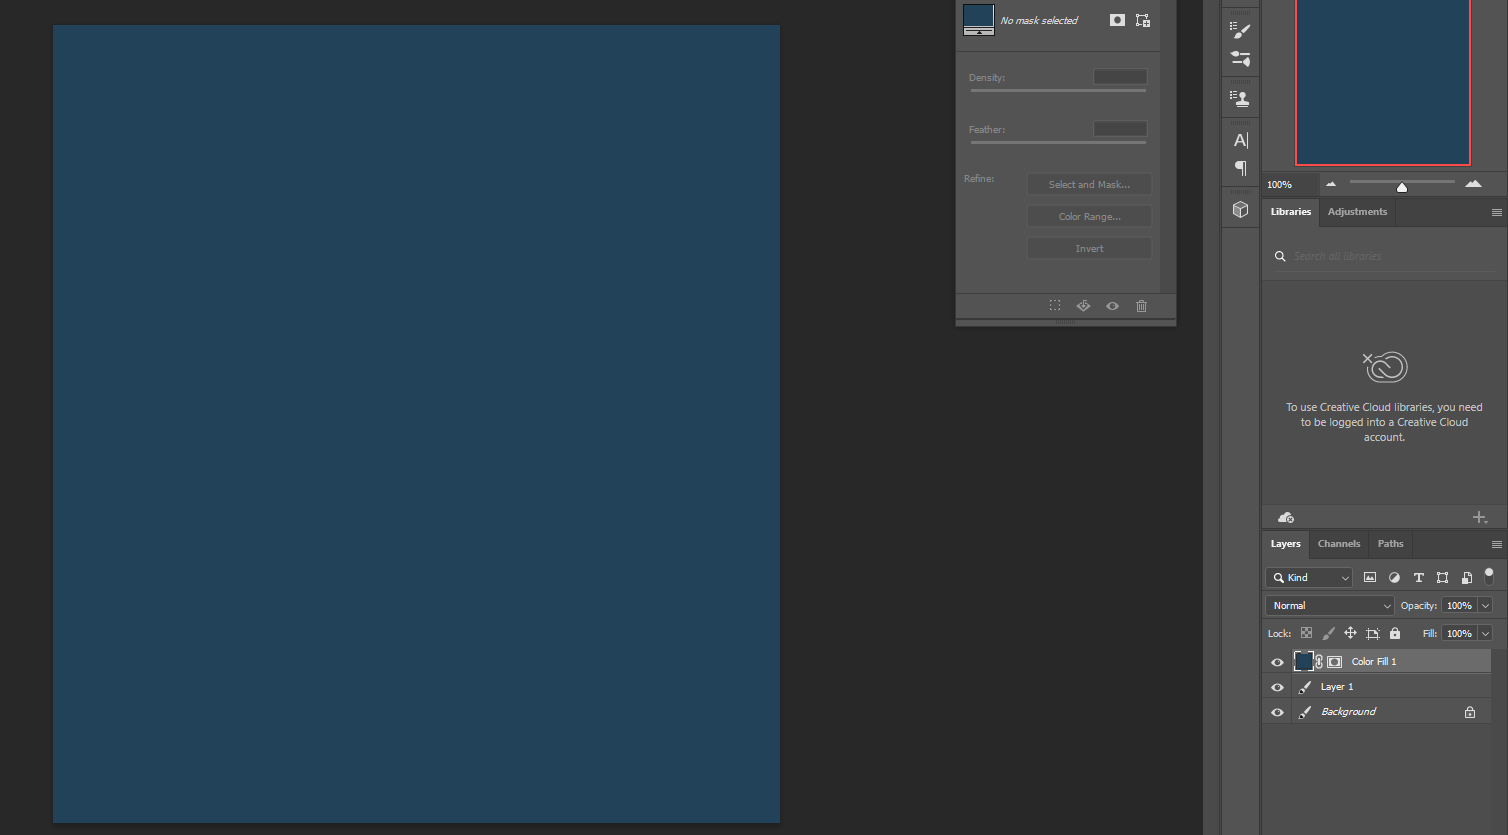Click the navigator zoom slider handle
Screen dimensions: 1508x835
(1402, 187)
